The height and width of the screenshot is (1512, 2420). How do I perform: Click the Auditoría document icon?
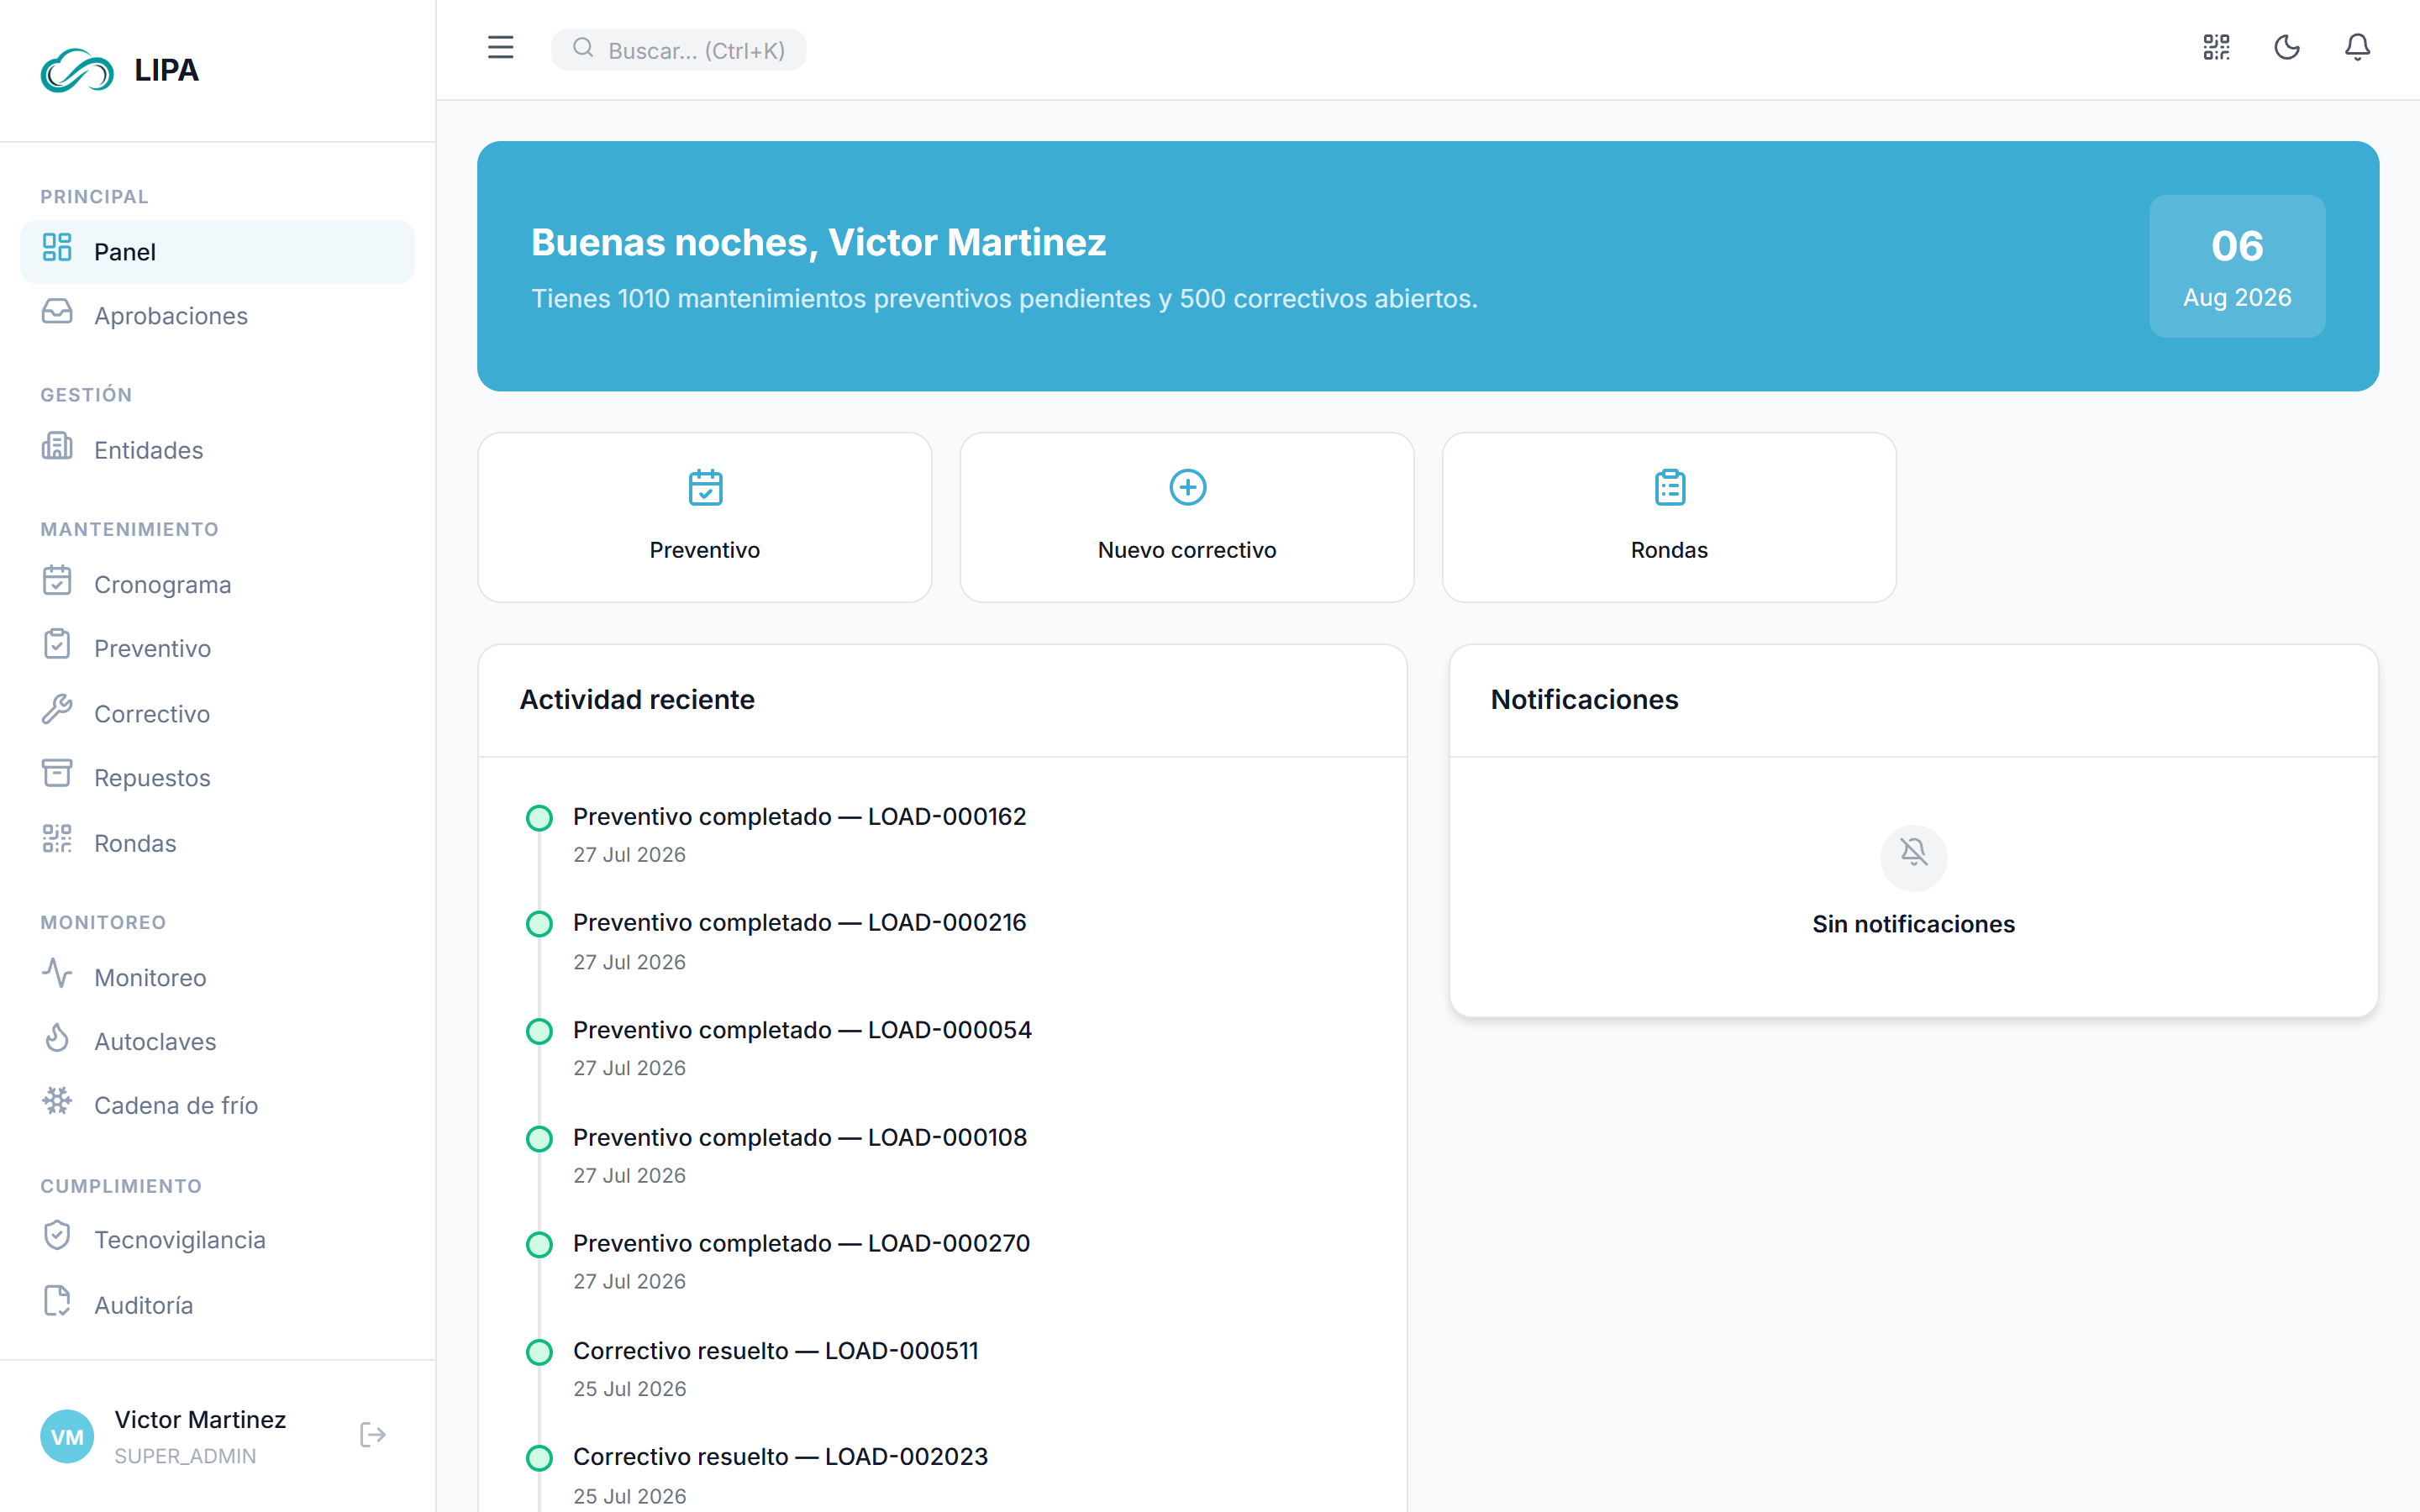coord(57,1301)
